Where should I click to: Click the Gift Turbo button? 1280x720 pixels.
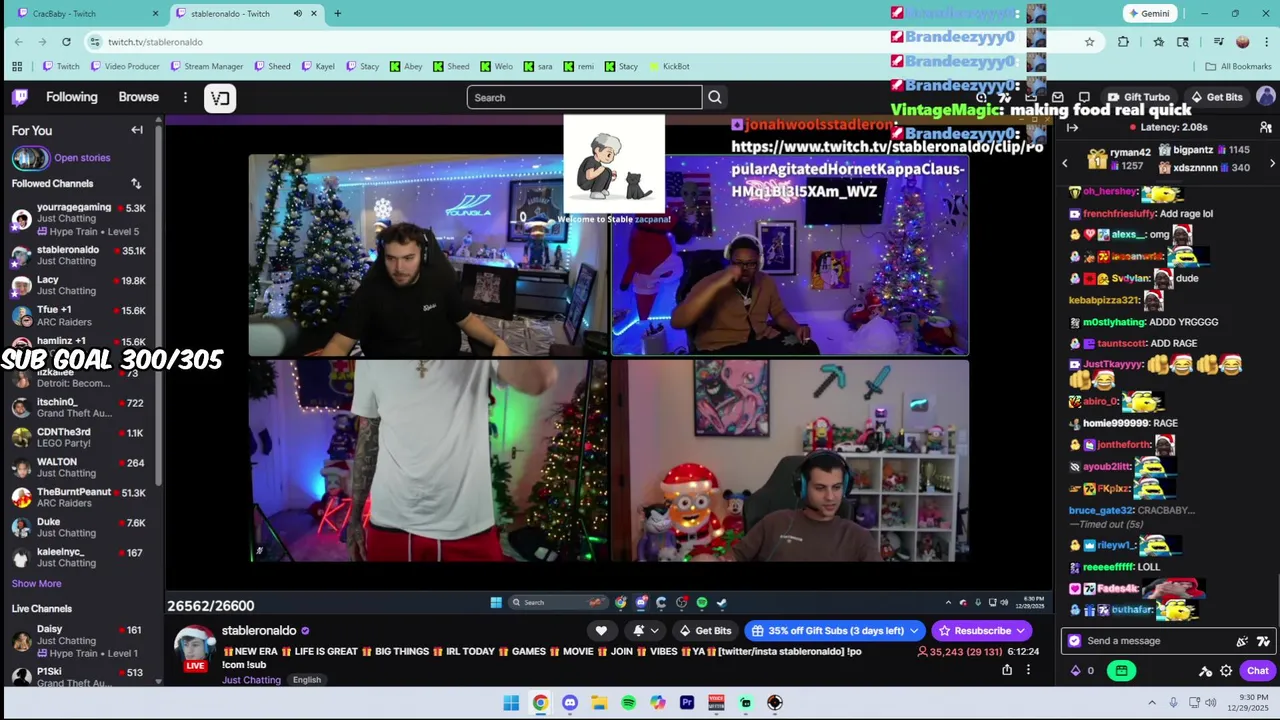(x=1138, y=97)
